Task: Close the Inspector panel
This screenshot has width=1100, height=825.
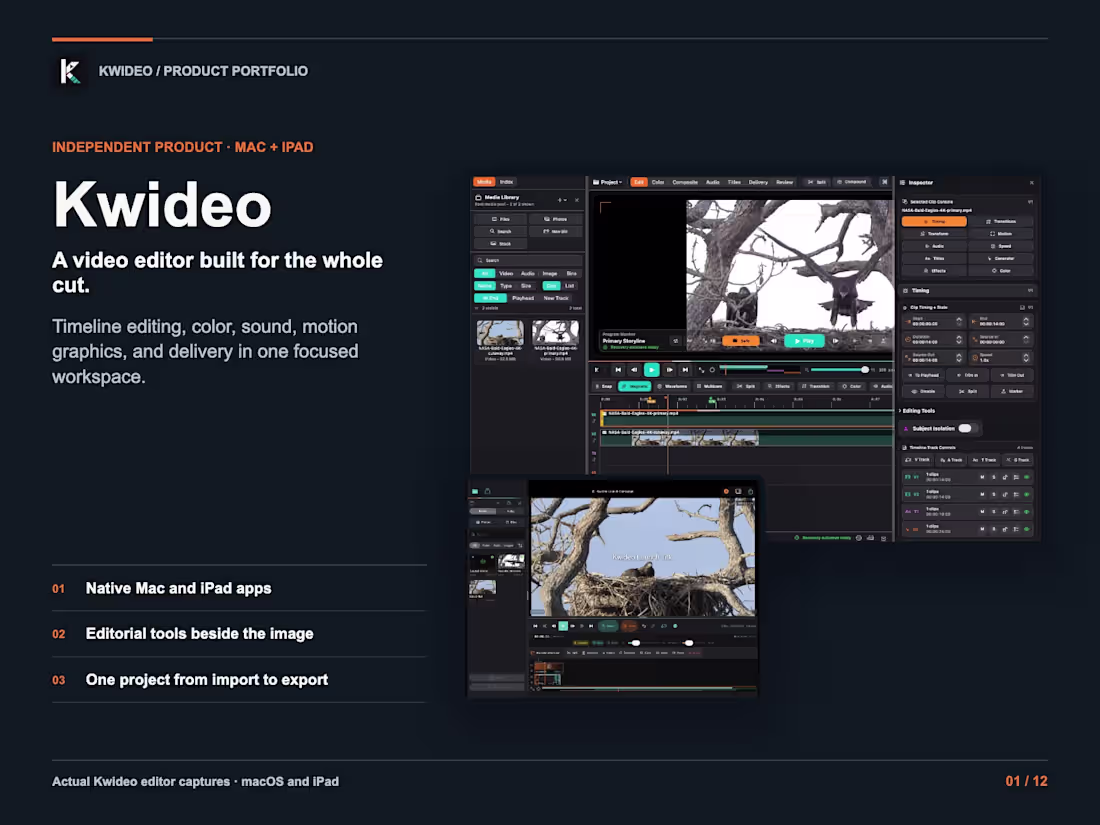Action: click(1031, 182)
